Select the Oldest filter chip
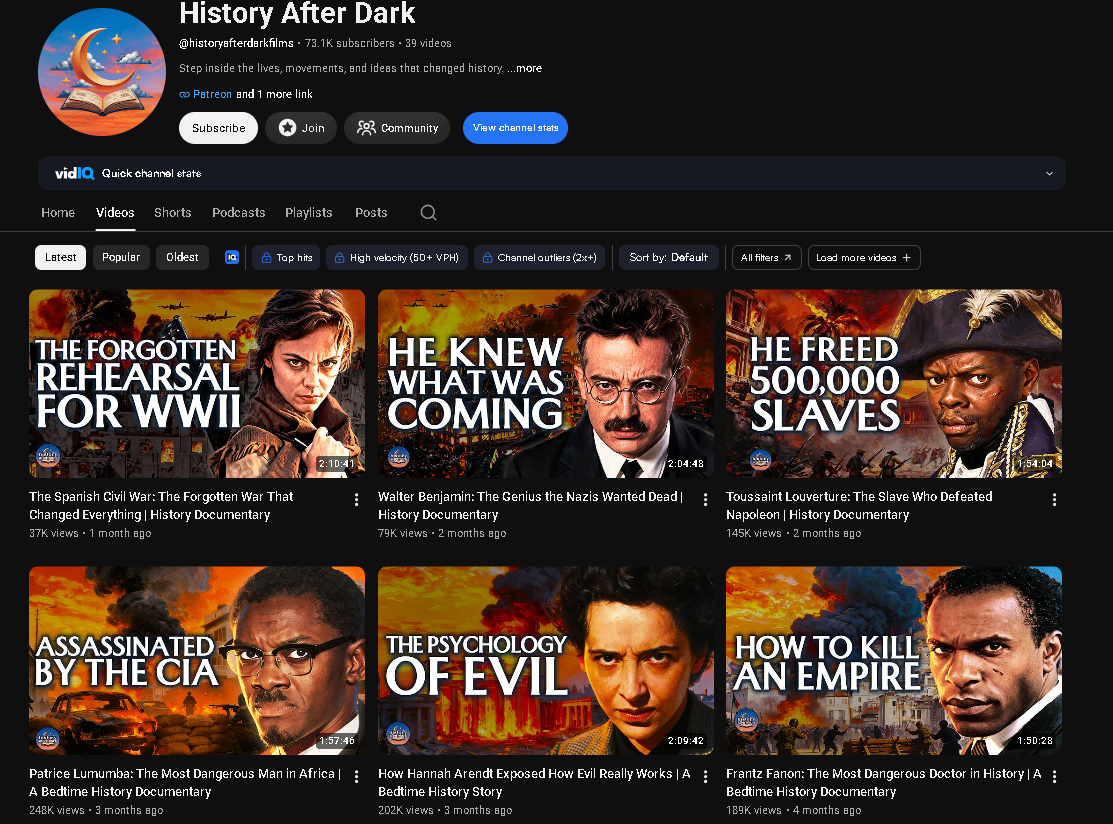This screenshot has width=1113, height=824. click(182, 257)
